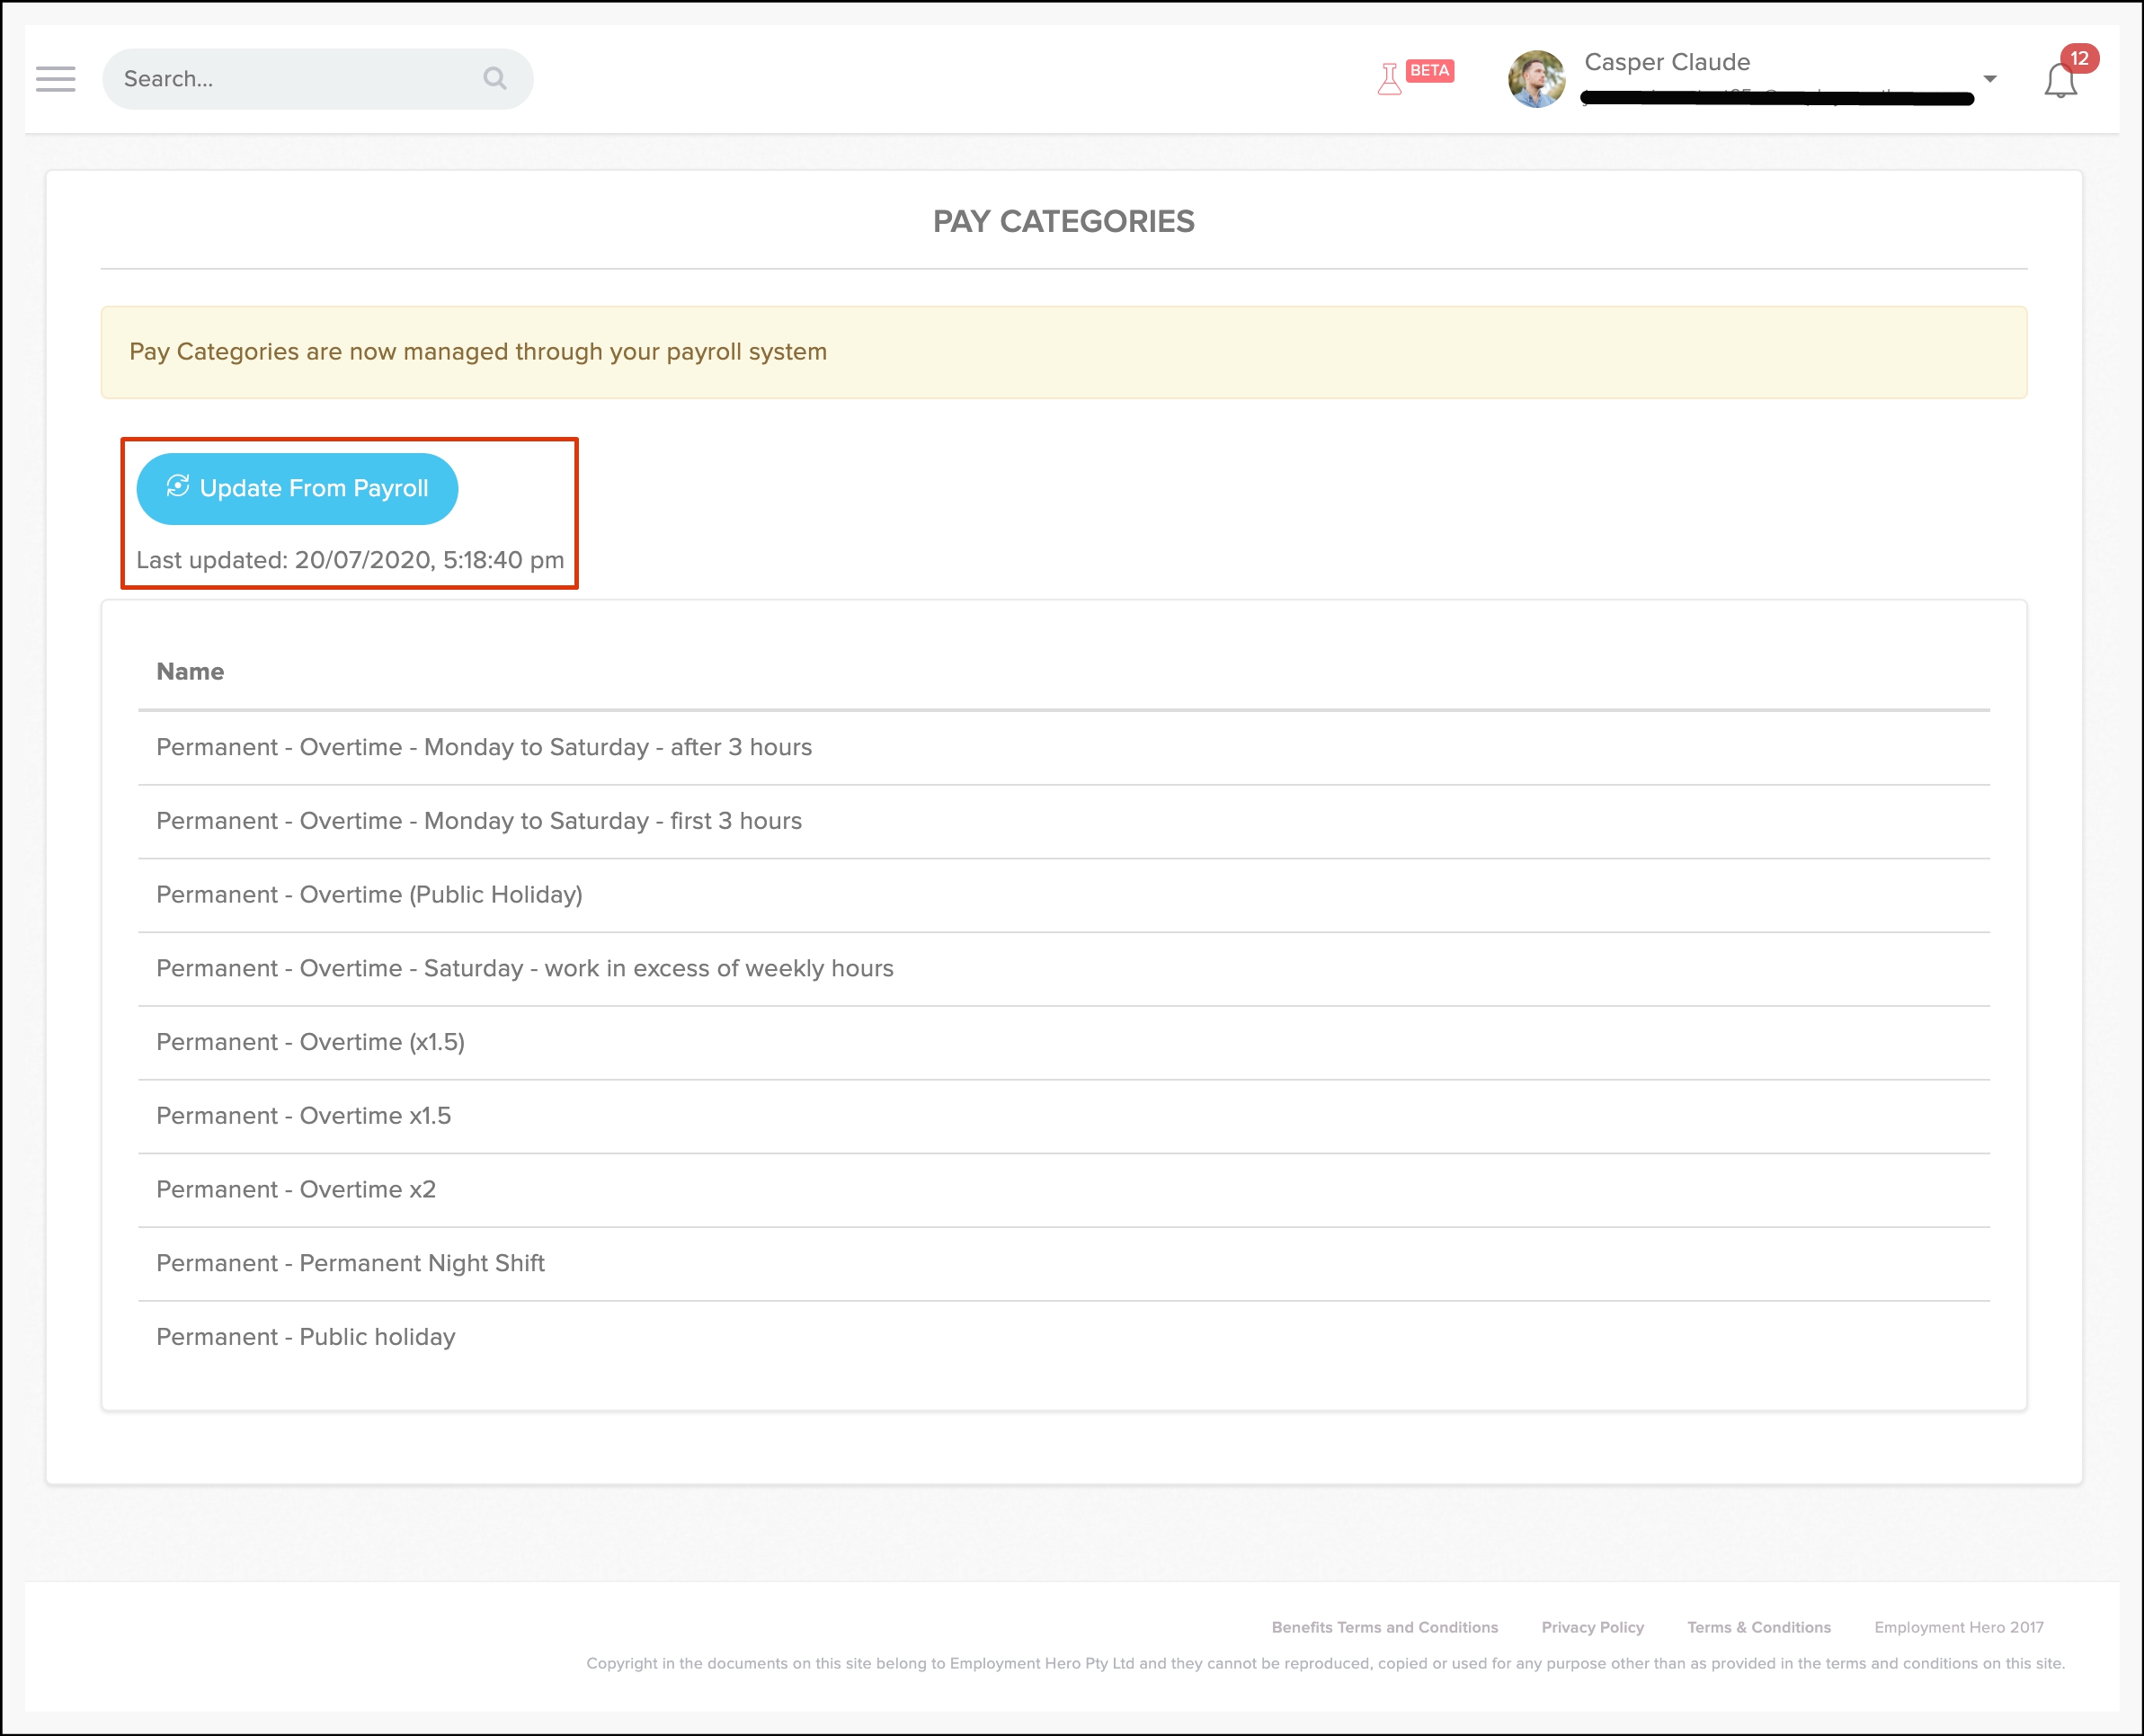Viewport: 2144px width, 1736px height.
Task: Open Benefits Terms and Conditions link
Action: pyautogui.click(x=1384, y=1627)
